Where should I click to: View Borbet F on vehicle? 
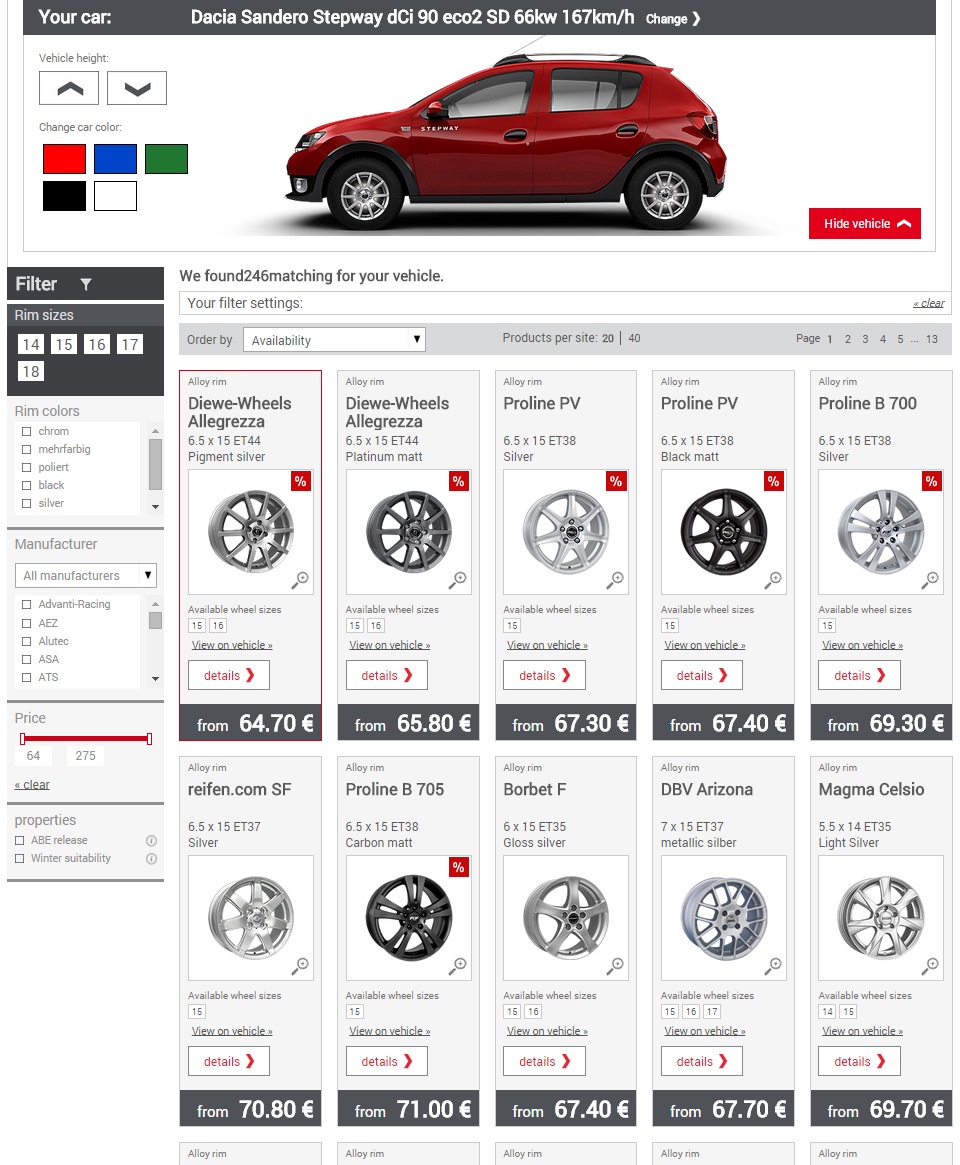click(x=547, y=1031)
